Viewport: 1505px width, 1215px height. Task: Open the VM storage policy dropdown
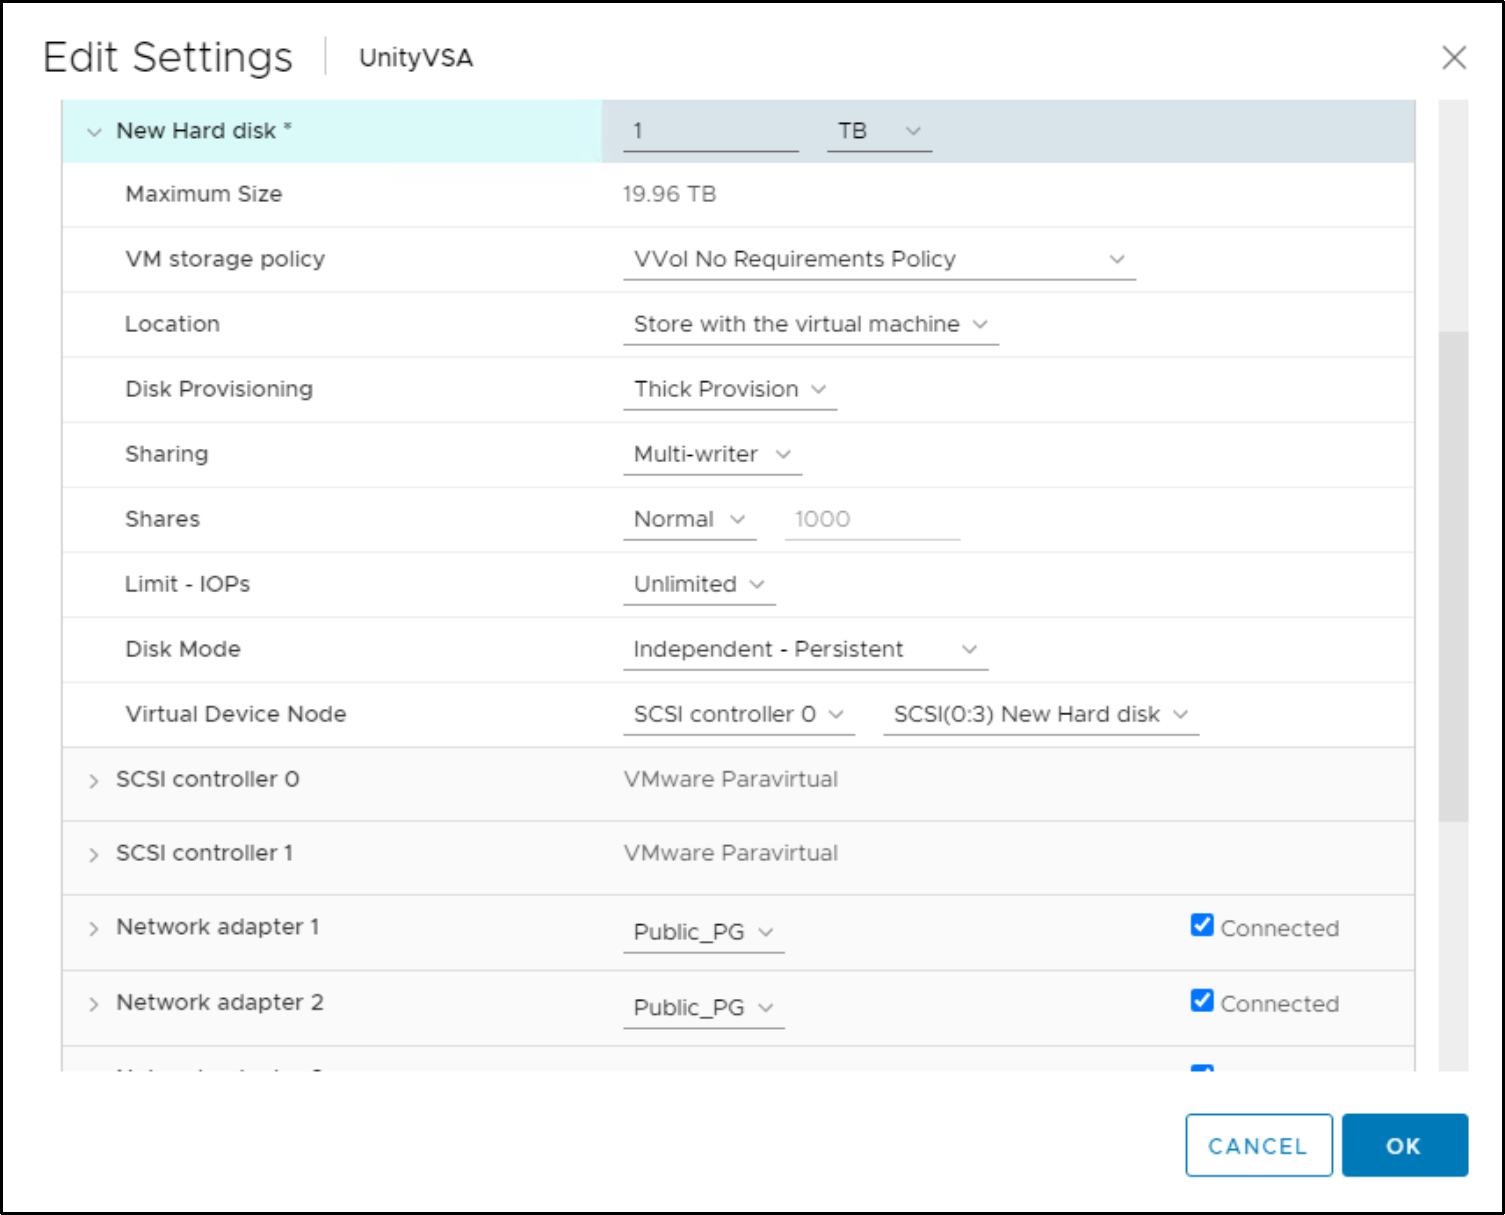[x=879, y=259]
